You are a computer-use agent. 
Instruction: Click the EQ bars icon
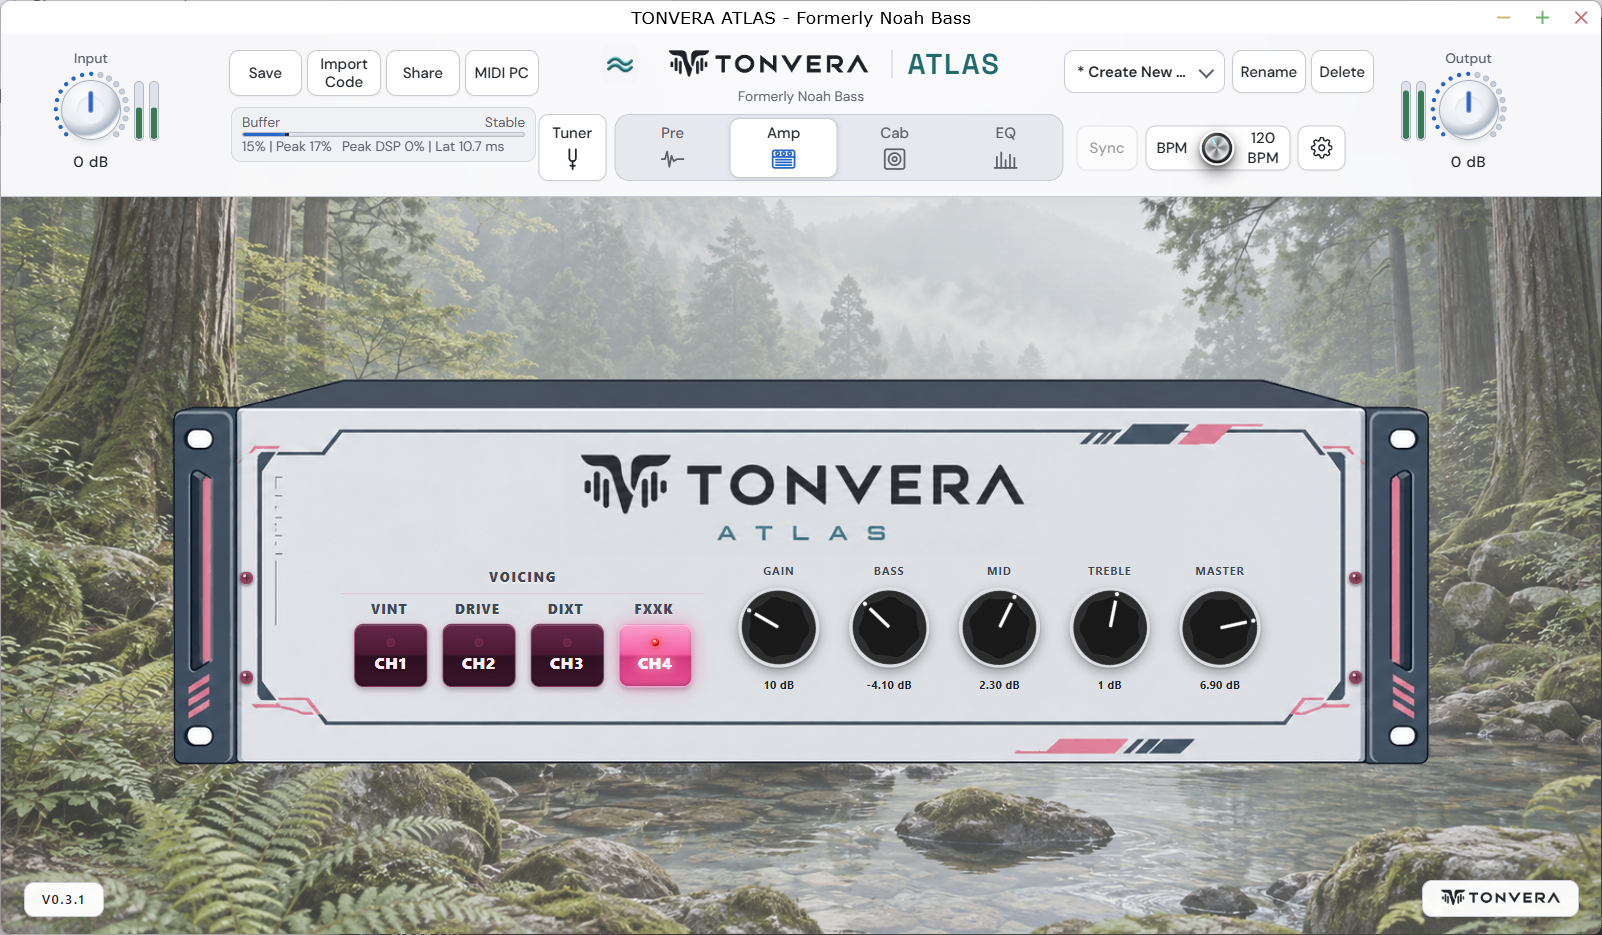(1005, 160)
